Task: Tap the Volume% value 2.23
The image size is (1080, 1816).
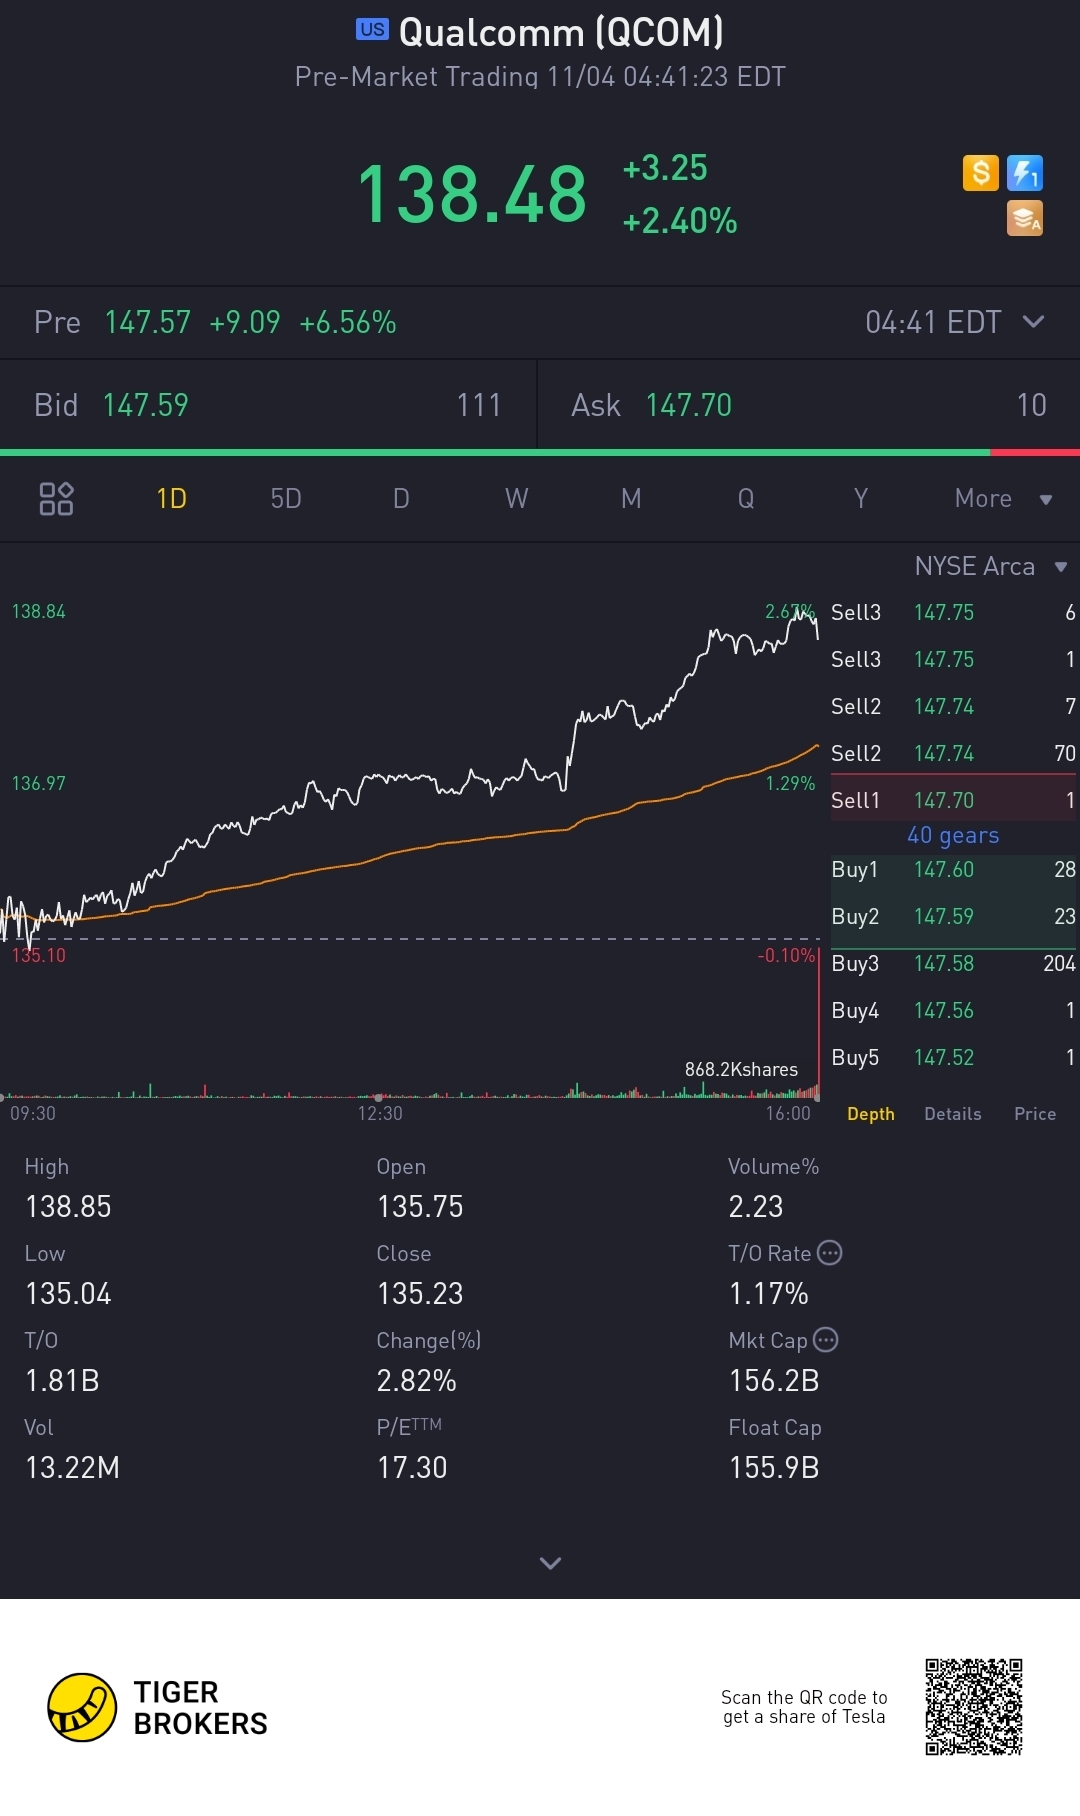Action: [x=756, y=1206]
